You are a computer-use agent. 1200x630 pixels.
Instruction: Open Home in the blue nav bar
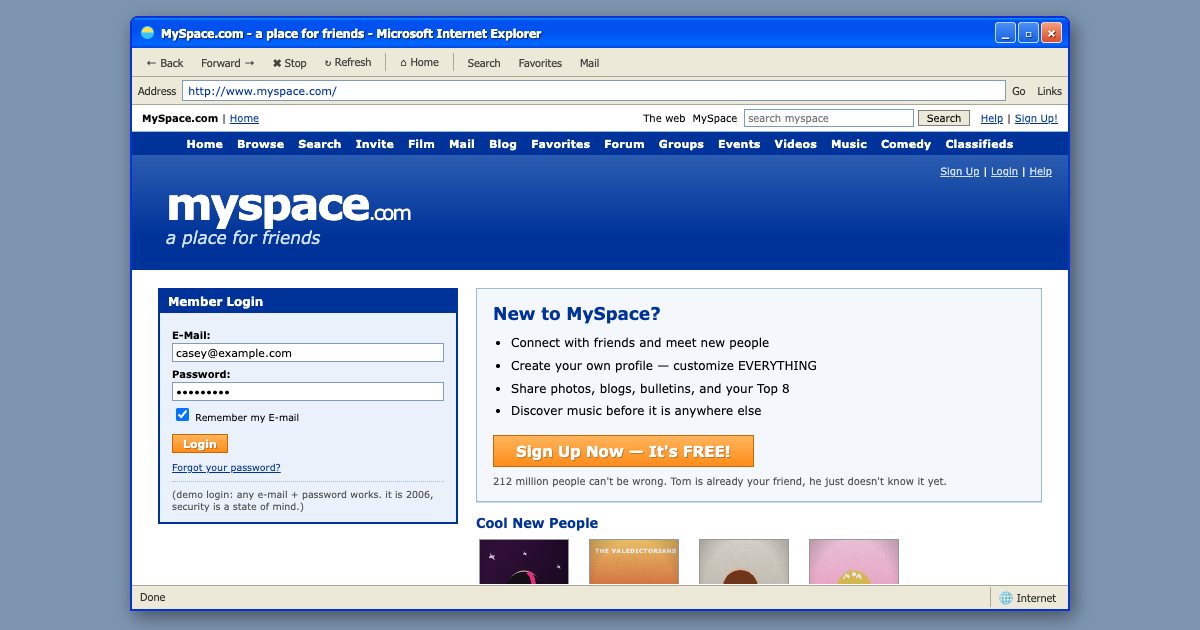point(205,144)
